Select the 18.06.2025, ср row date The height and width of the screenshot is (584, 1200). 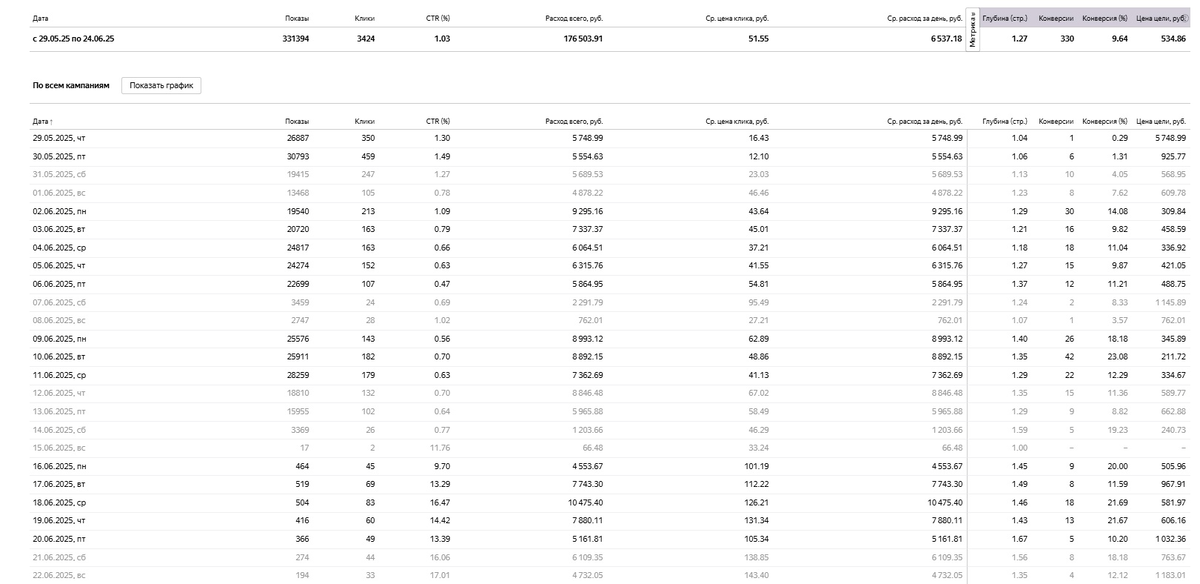[x=59, y=501]
